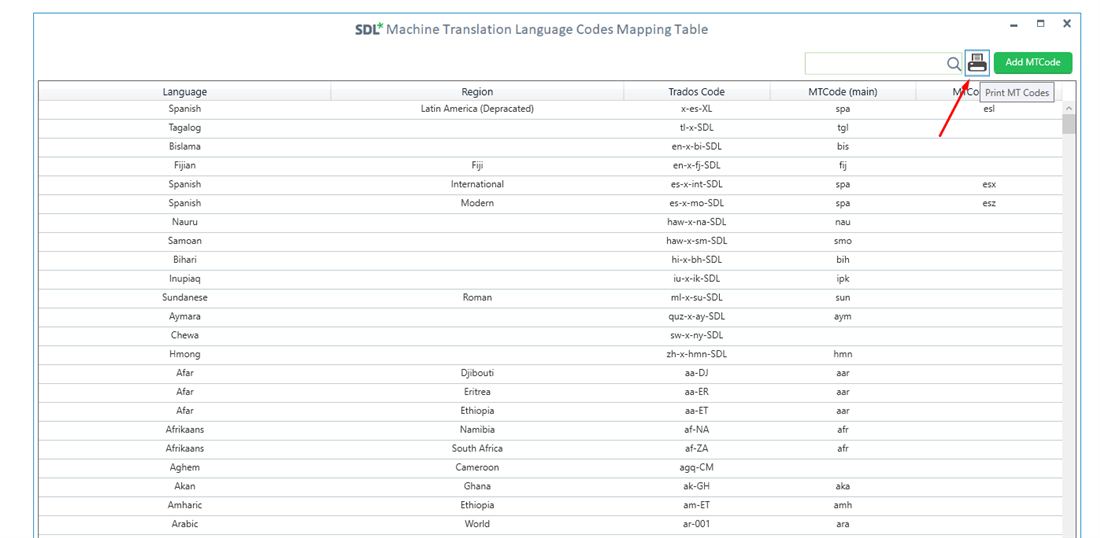Select the 'haw-x-sm-SDL' code cell
Screen dimensions: 1100x538
pos(697,241)
